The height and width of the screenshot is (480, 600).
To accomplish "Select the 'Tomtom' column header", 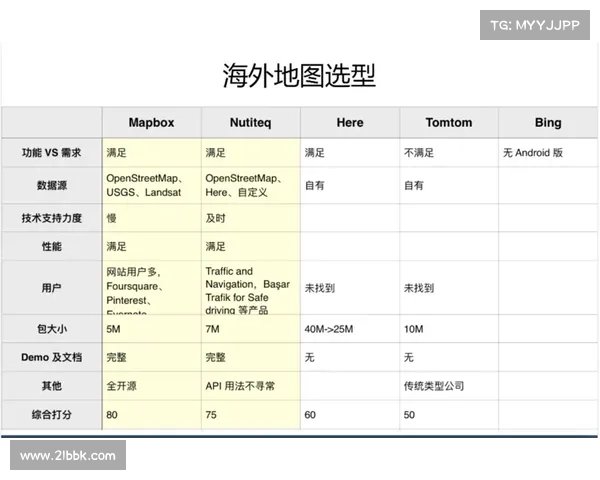I will (449, 122).
